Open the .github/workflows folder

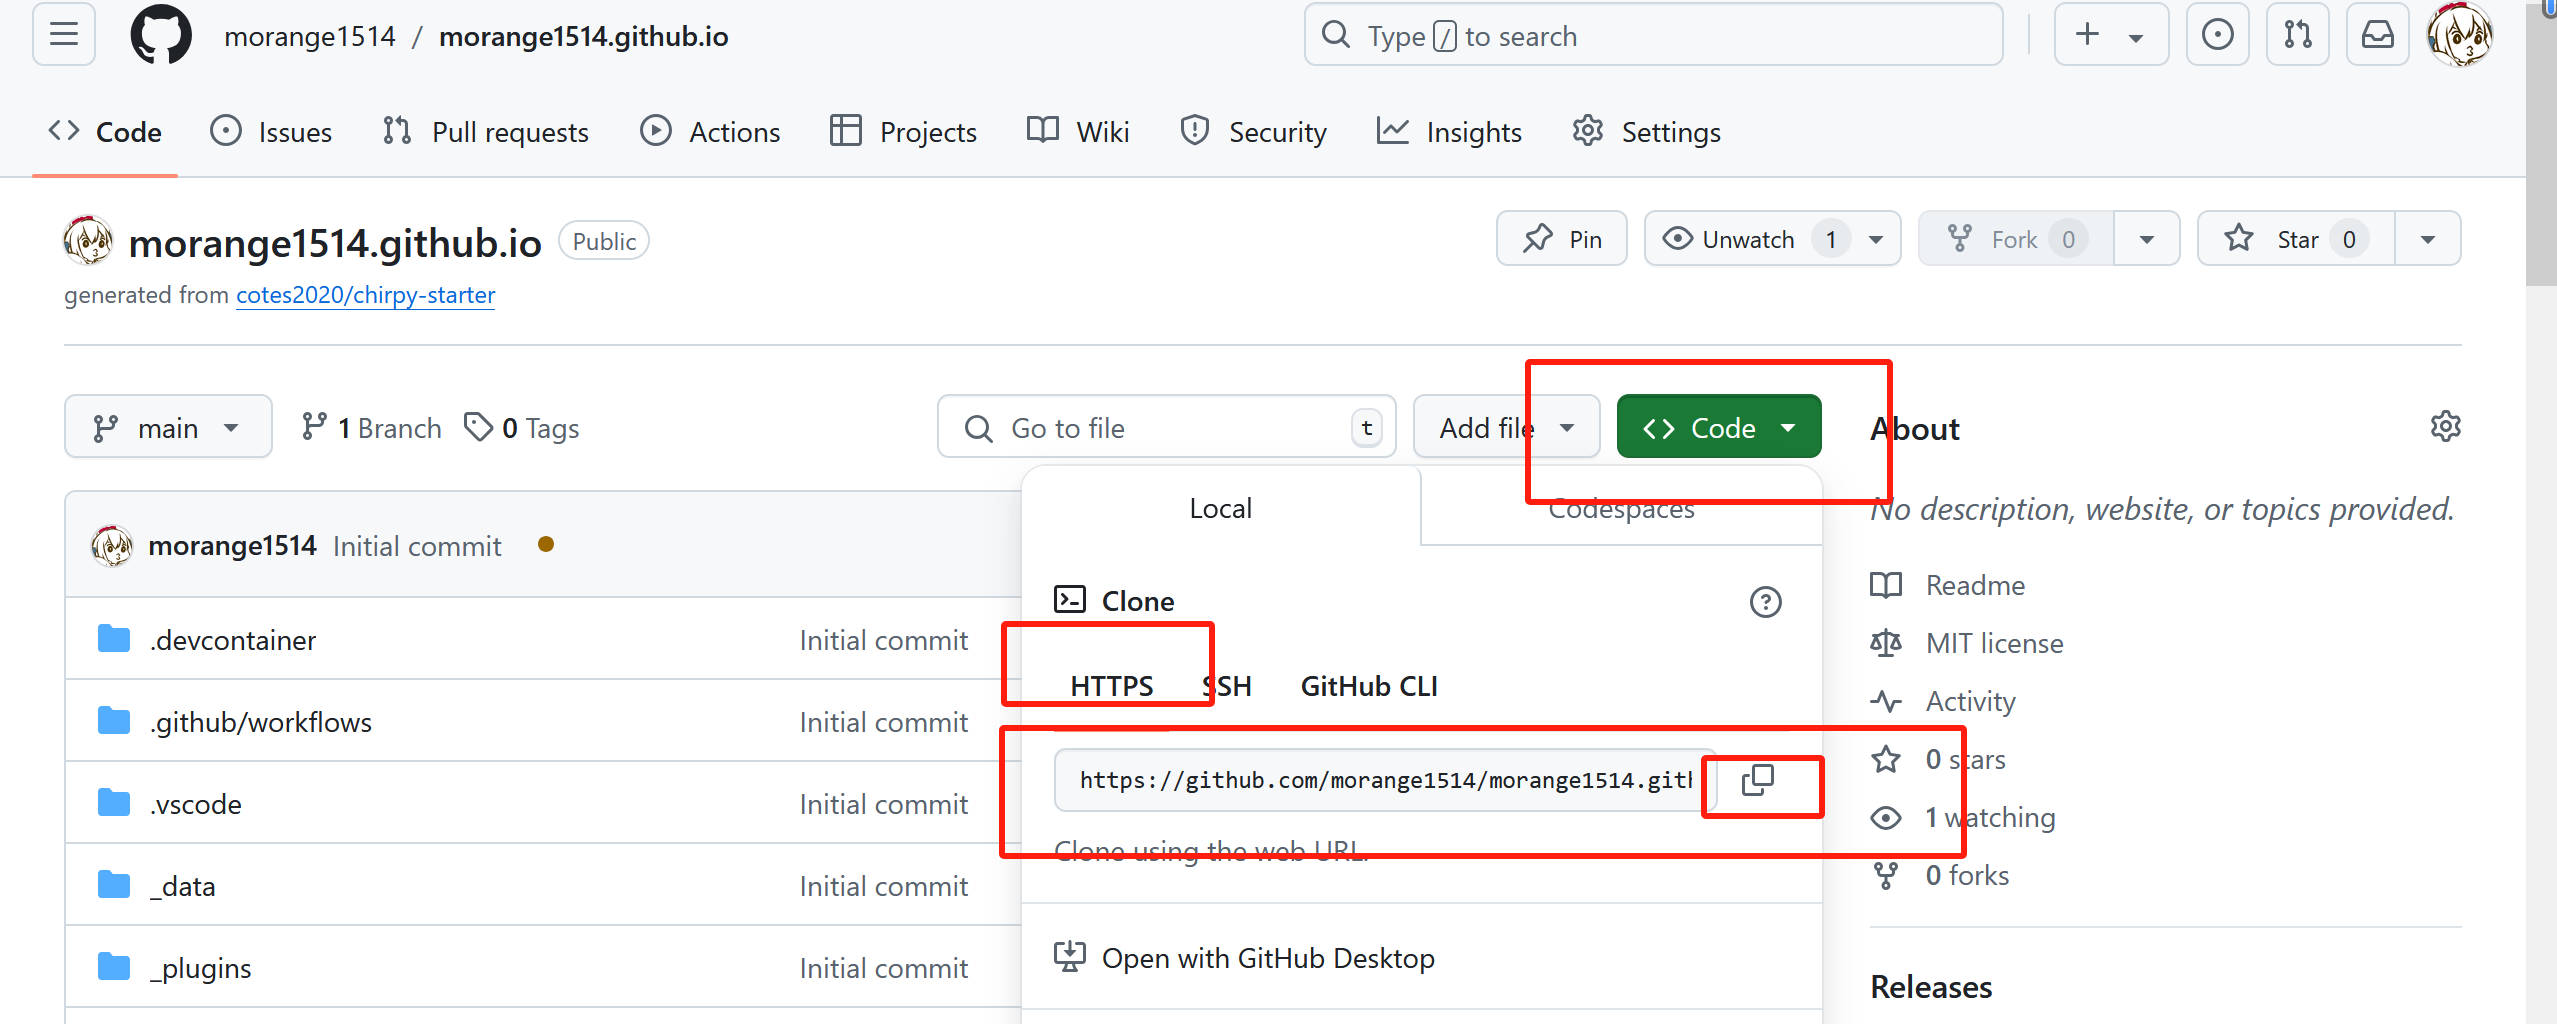(x=261, y=722)
